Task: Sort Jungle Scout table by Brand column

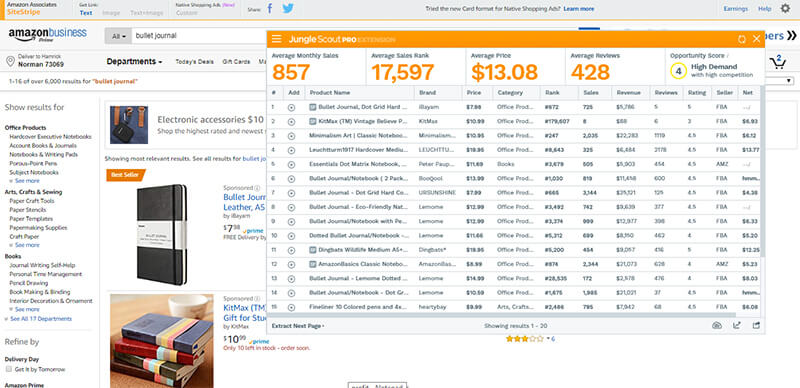Action: pos(428,93)
